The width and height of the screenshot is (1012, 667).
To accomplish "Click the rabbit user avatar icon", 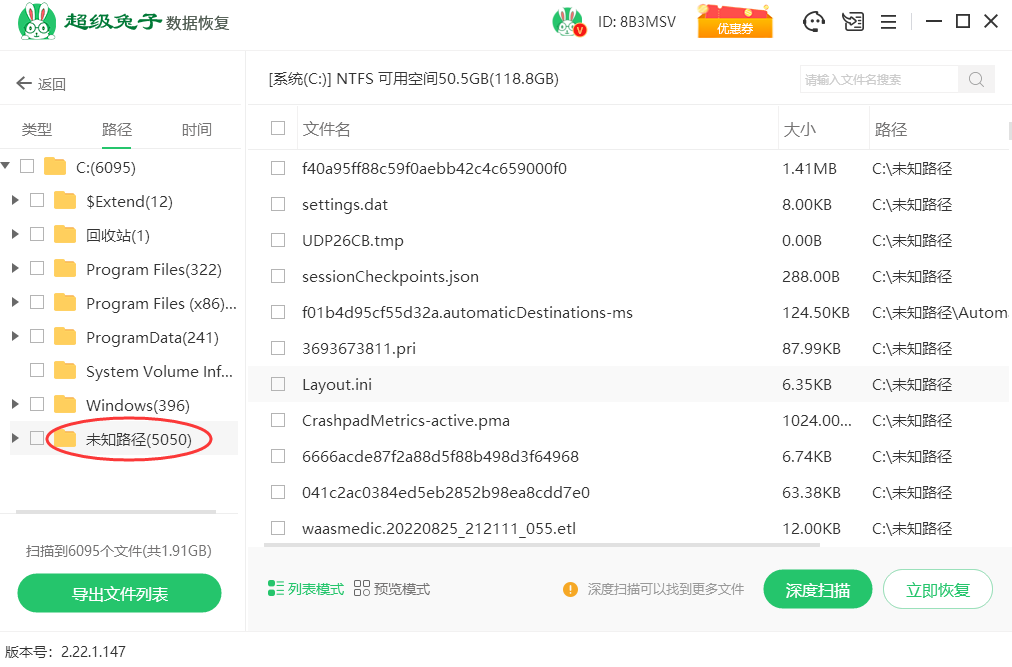I will pyautogui.click(x=568, y=22).
